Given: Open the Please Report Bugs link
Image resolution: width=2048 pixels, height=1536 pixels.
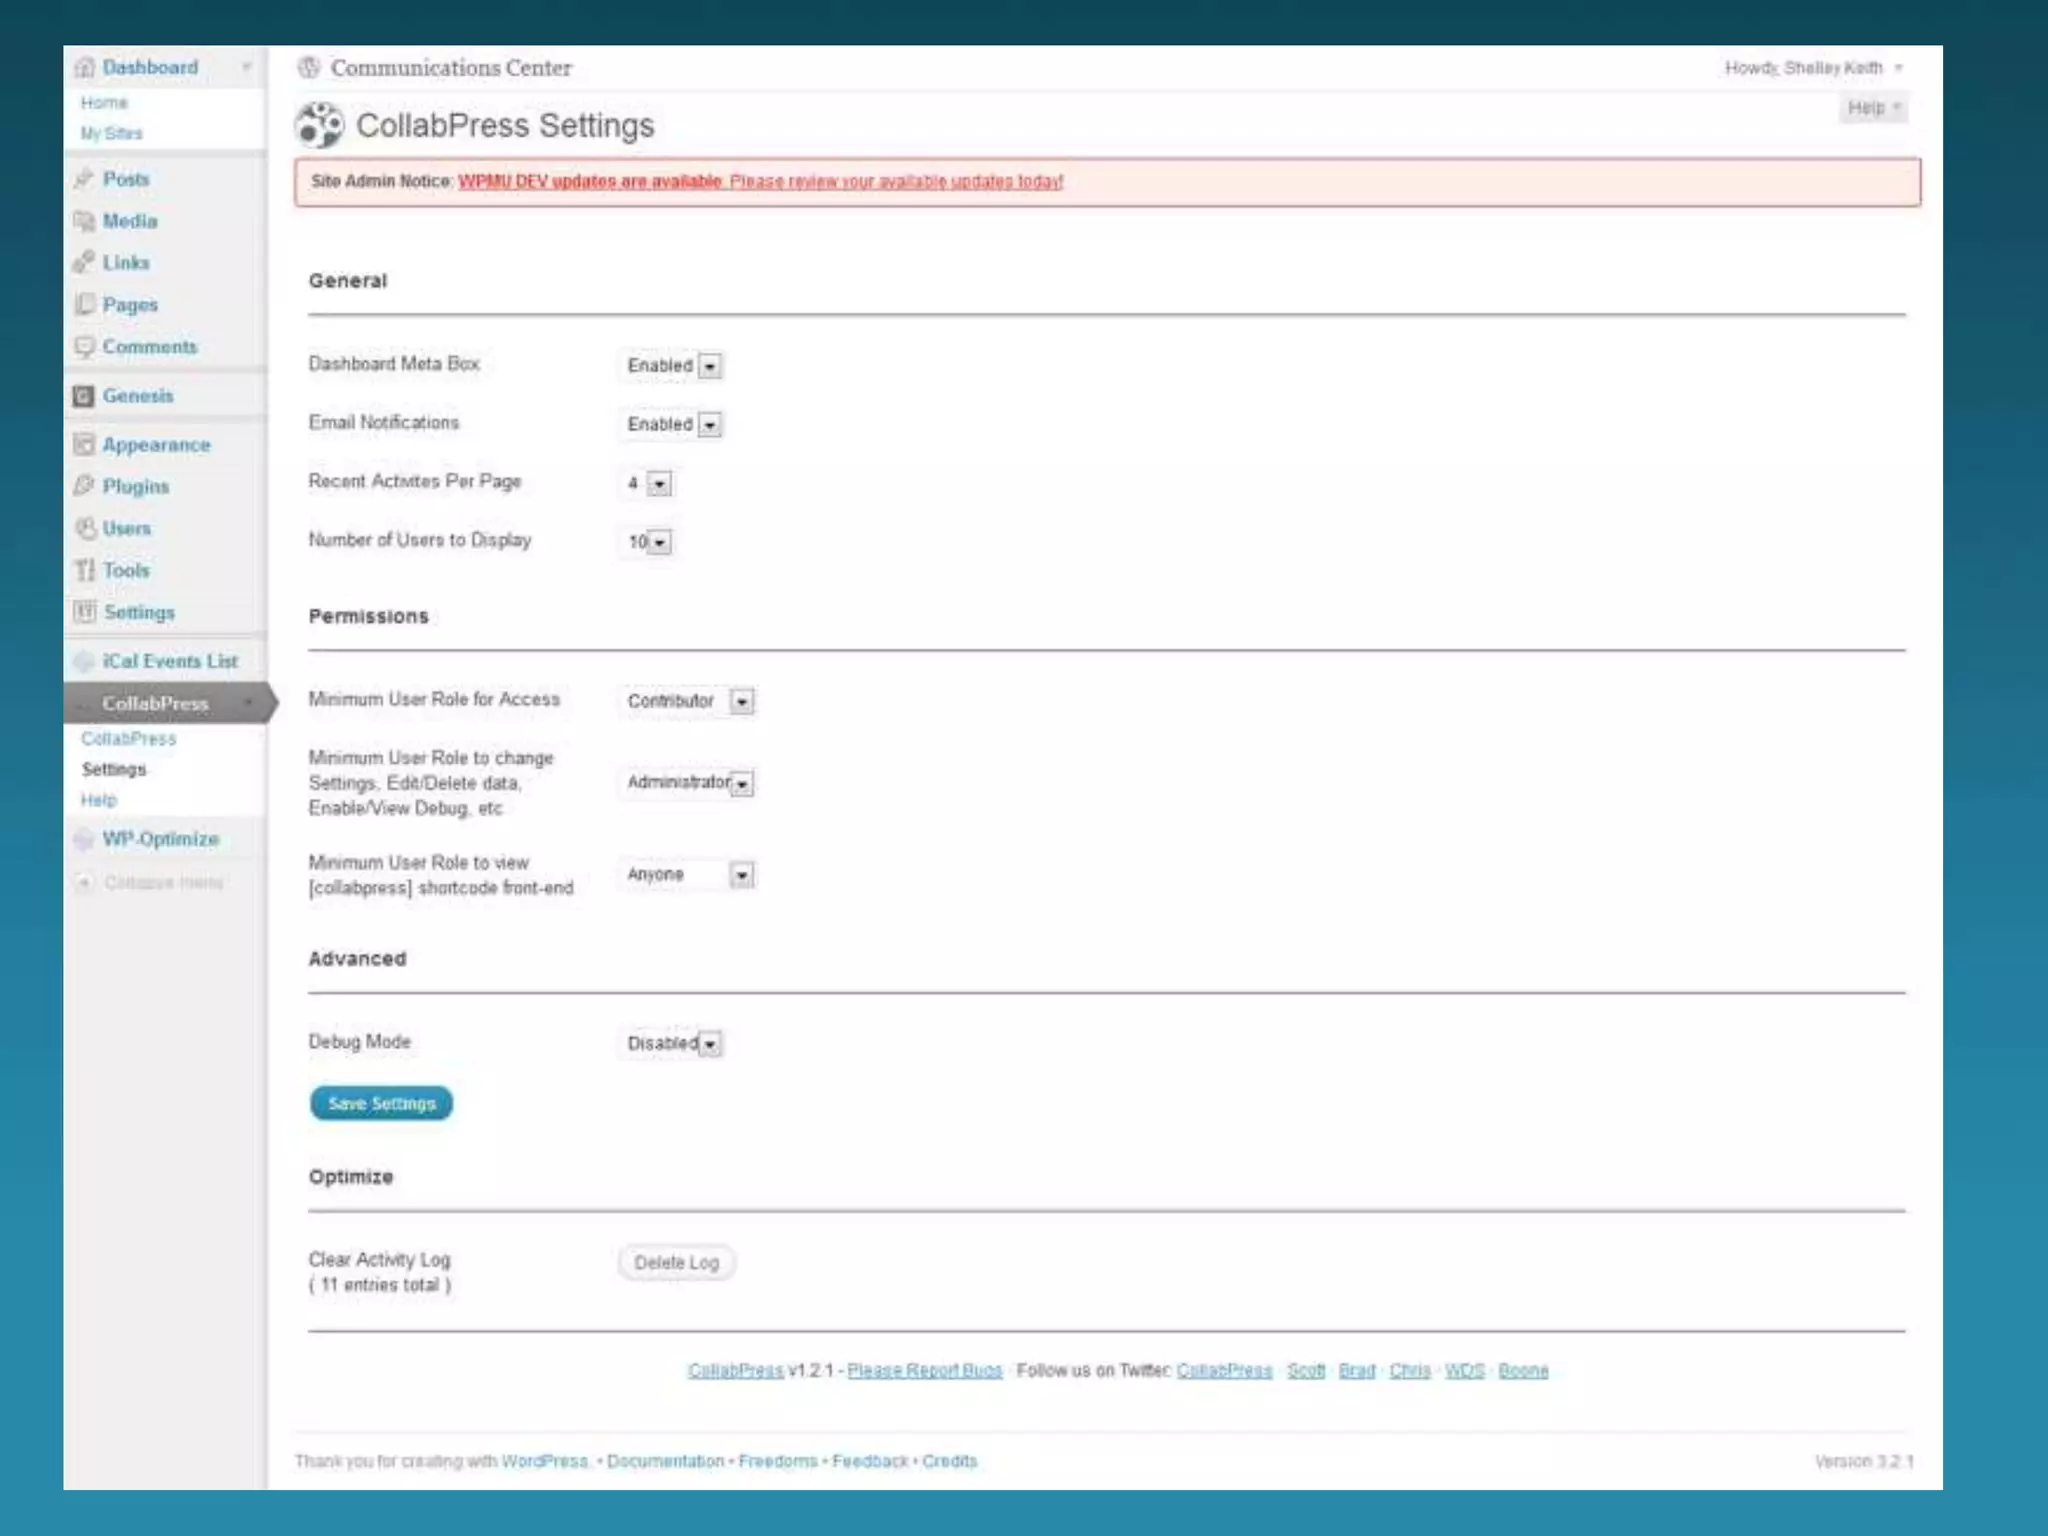Looking at the screenshot, I should (x=924, y=1370).
